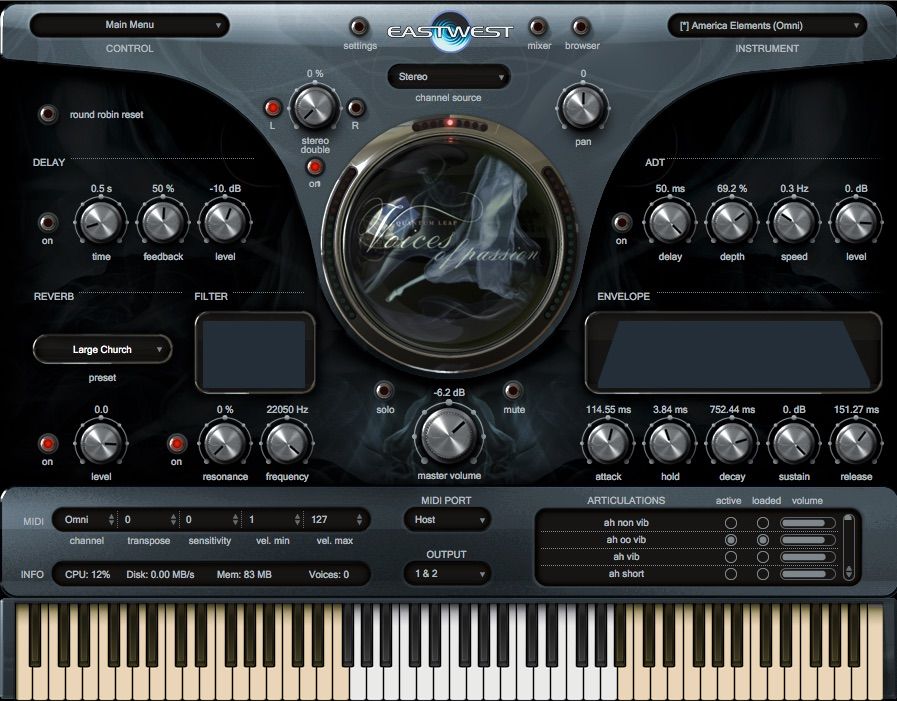
Task: Open the browser view button
Action: (x=581, y=27)
